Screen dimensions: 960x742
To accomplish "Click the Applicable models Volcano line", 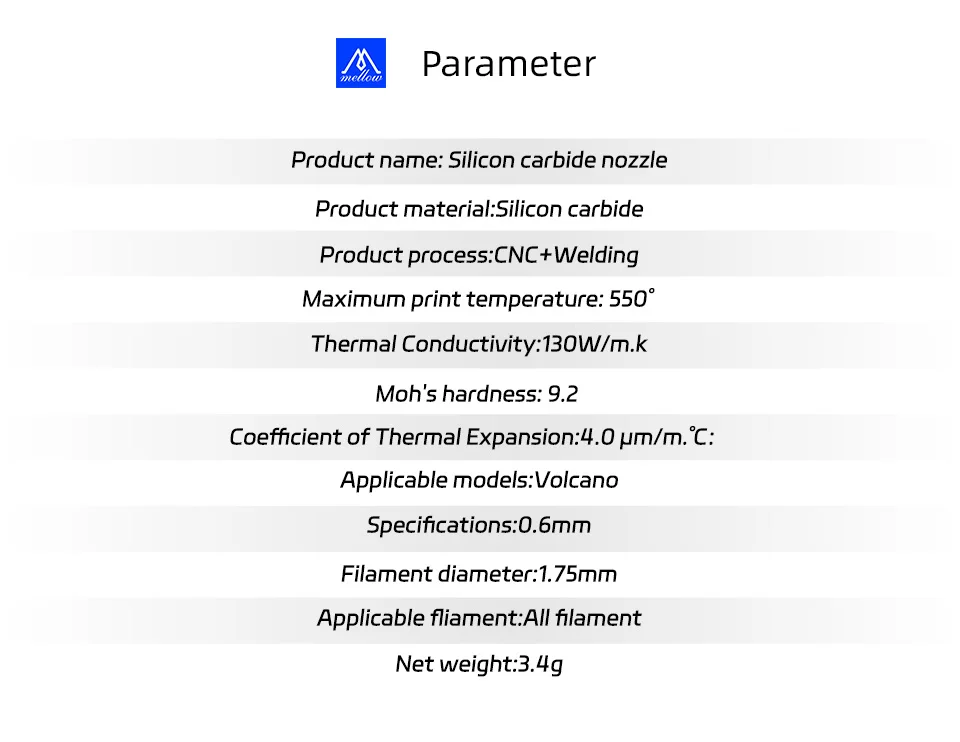I will click(479, 480).
